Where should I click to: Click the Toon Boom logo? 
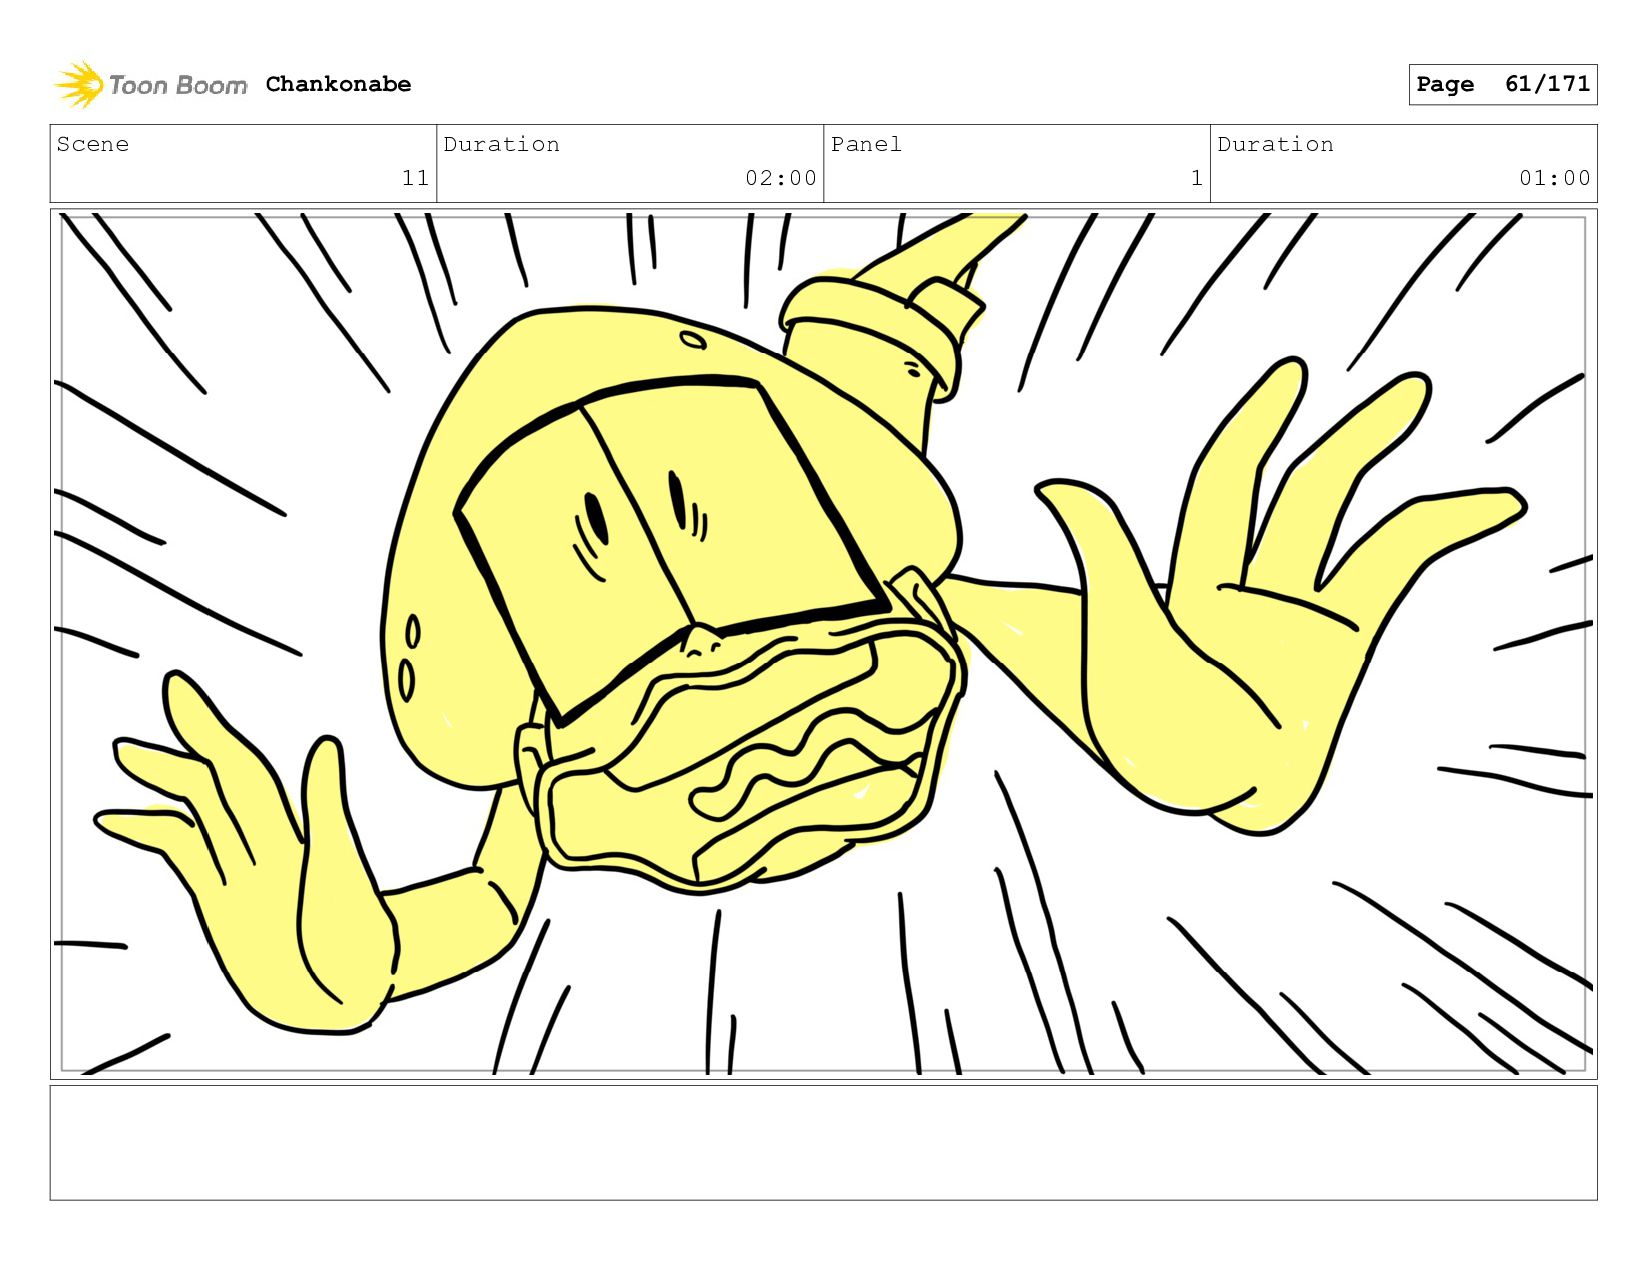(150, 85)
